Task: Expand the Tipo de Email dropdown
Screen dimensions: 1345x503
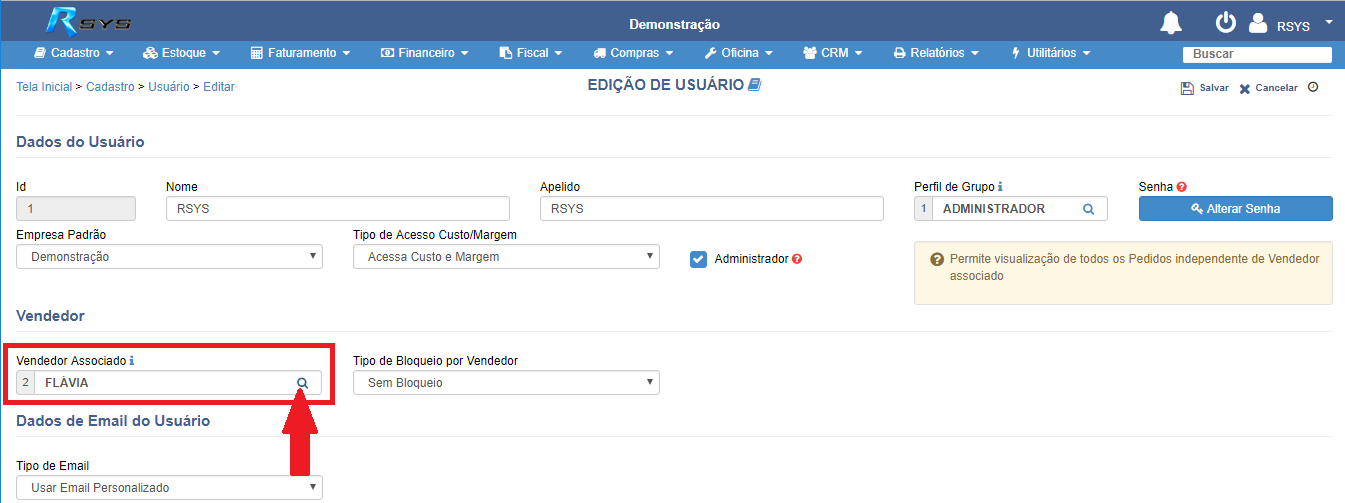Action: click(x=169, y=488)
